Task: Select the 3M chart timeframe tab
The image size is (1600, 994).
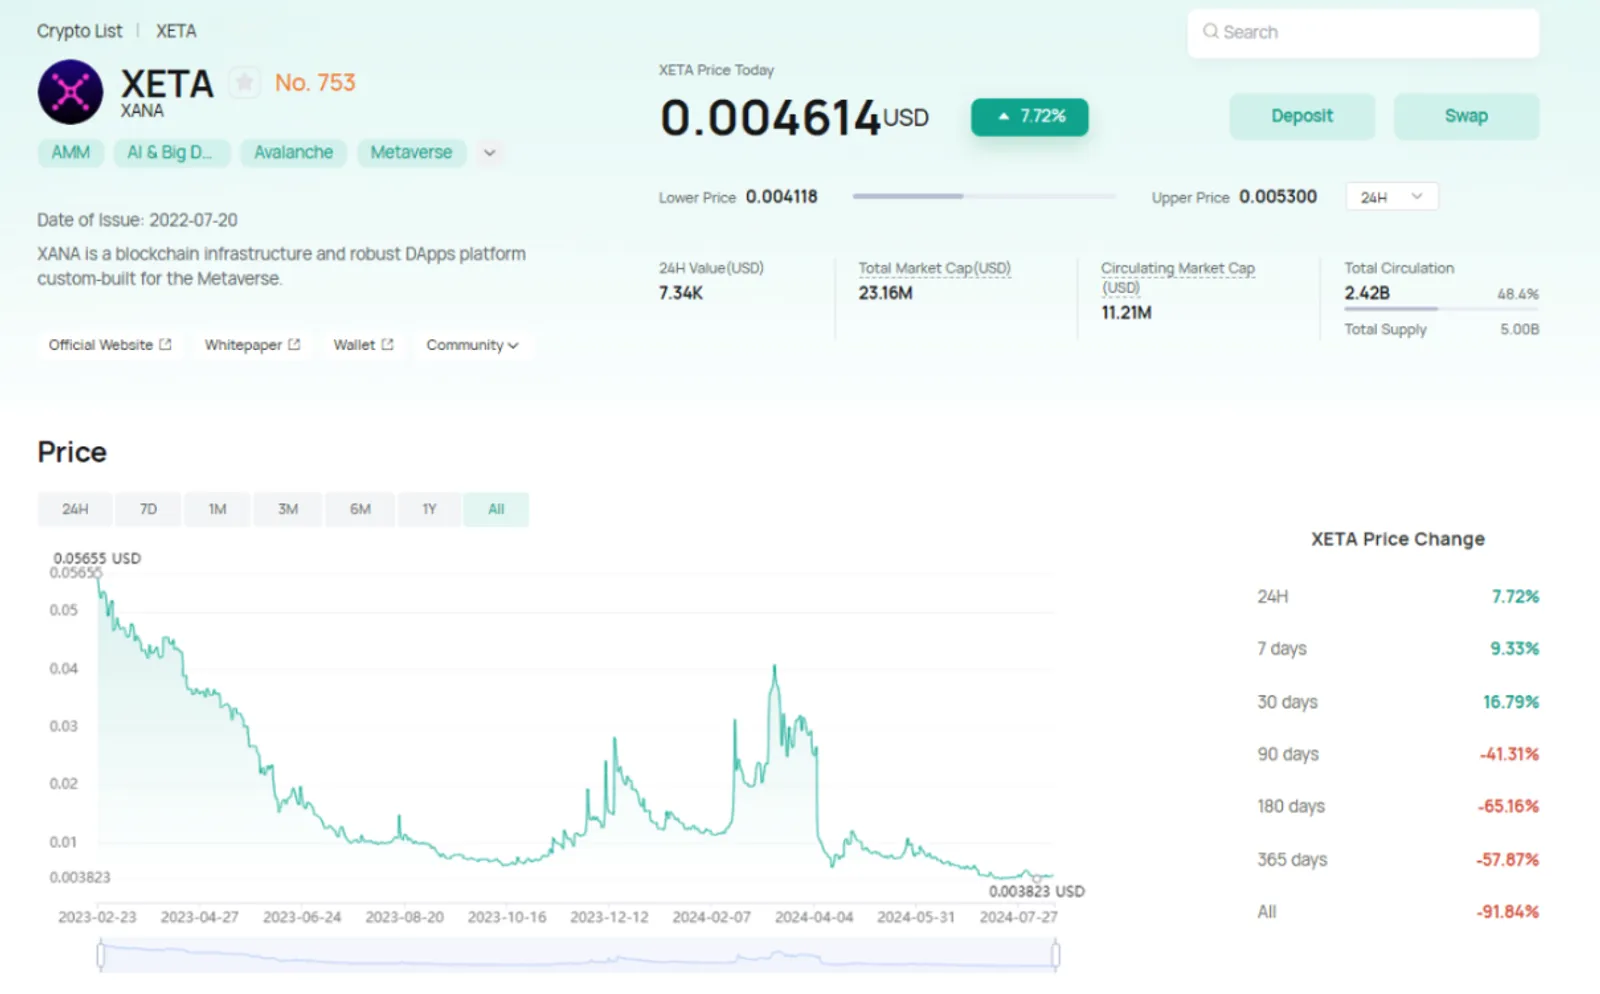Action: [x=288, y=509]
